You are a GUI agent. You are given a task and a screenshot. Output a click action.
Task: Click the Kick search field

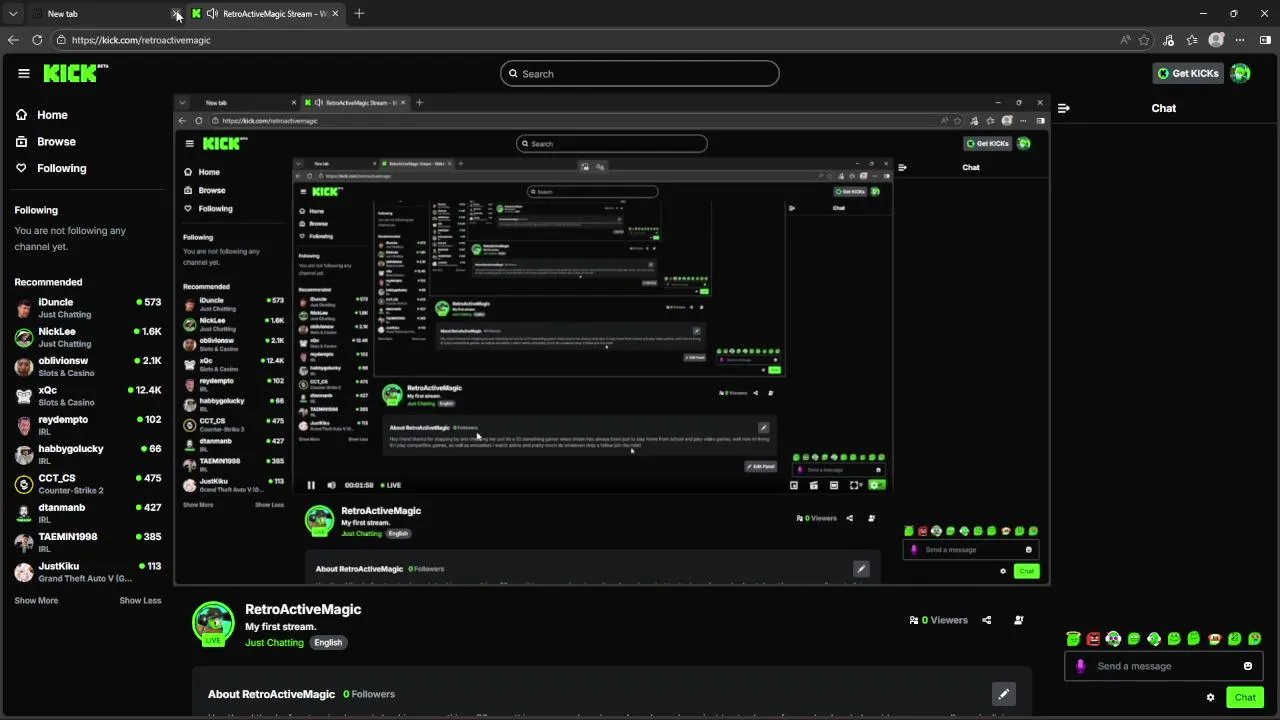tap(640, 74)
